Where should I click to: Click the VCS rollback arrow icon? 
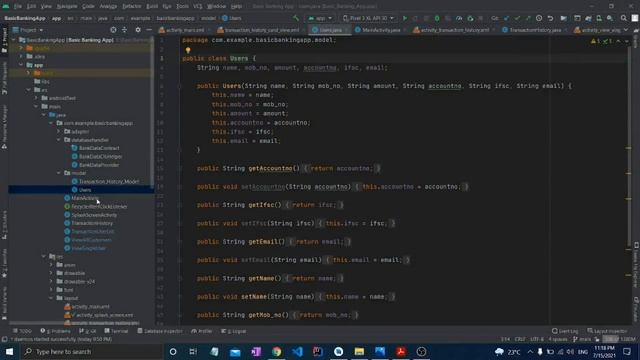point(550,18)
